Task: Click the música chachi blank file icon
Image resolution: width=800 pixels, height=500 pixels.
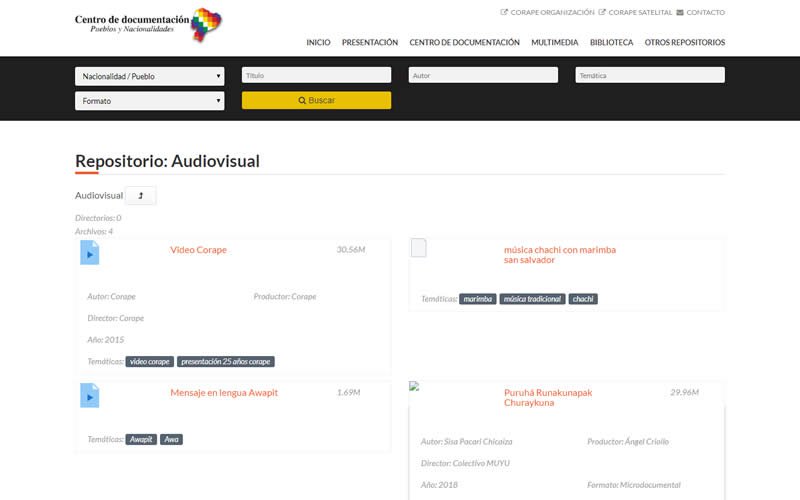Action: [x=419, y=248]
